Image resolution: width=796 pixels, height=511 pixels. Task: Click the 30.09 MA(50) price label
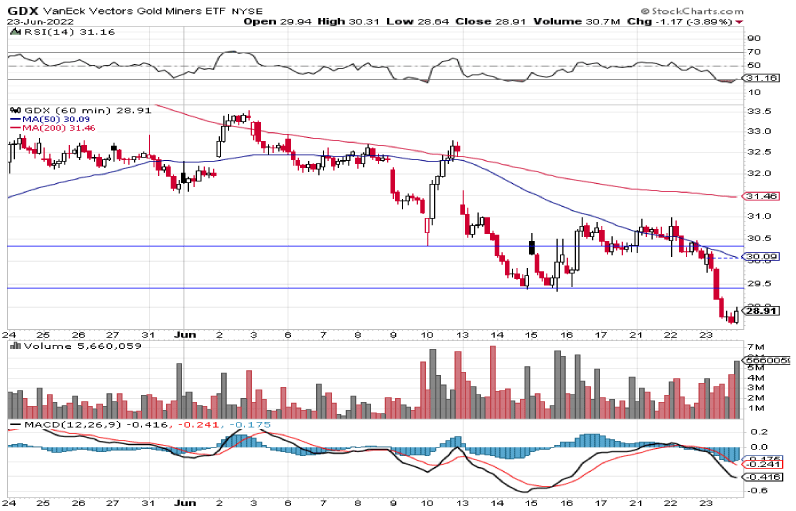pyautogui.click(x=762, y=256)
